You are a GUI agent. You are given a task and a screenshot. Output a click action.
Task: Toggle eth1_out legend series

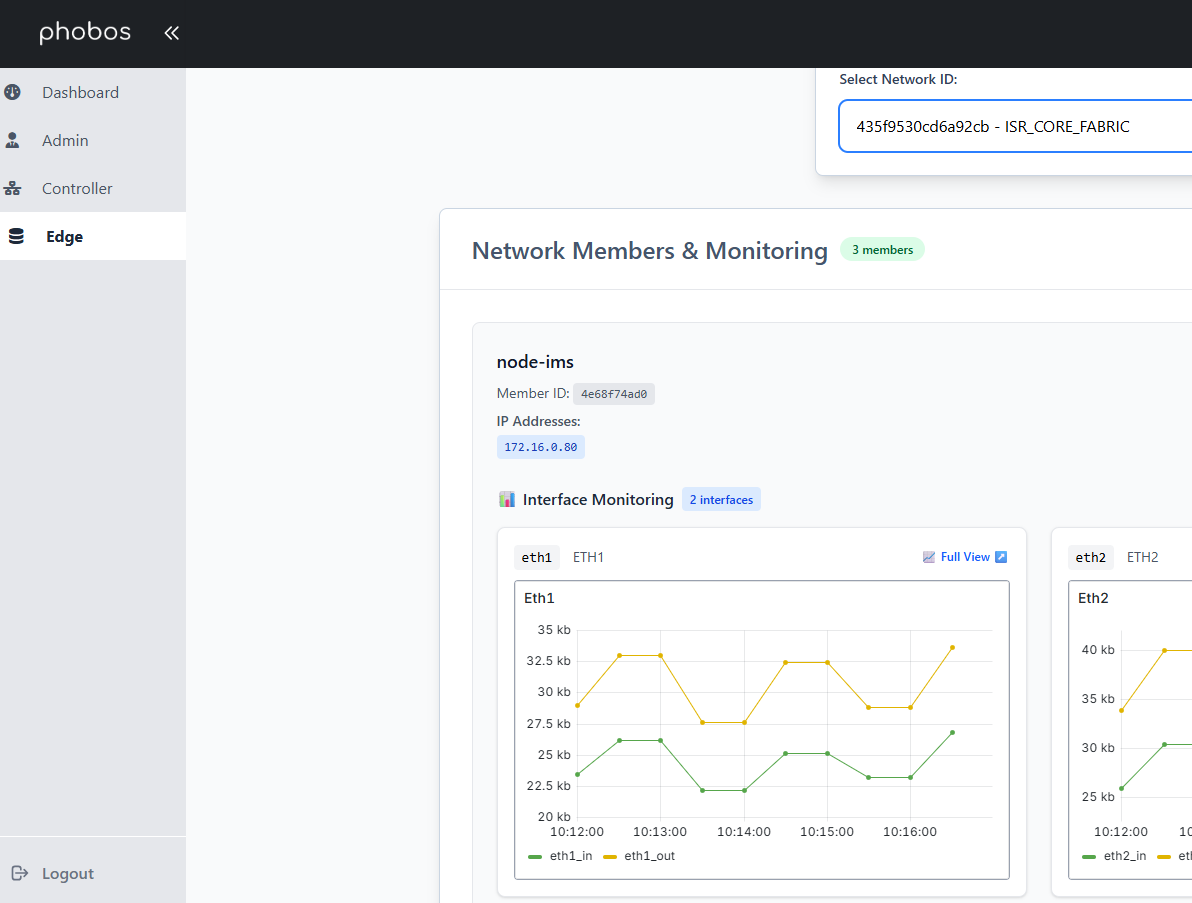click(639, 856)
